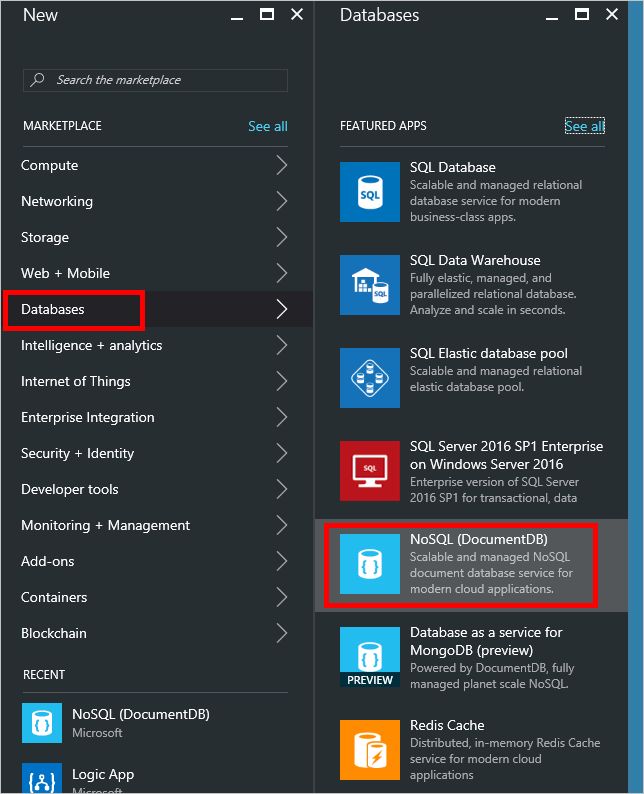
Task: Maximize the Databases blade
Action: click(582, 14)
